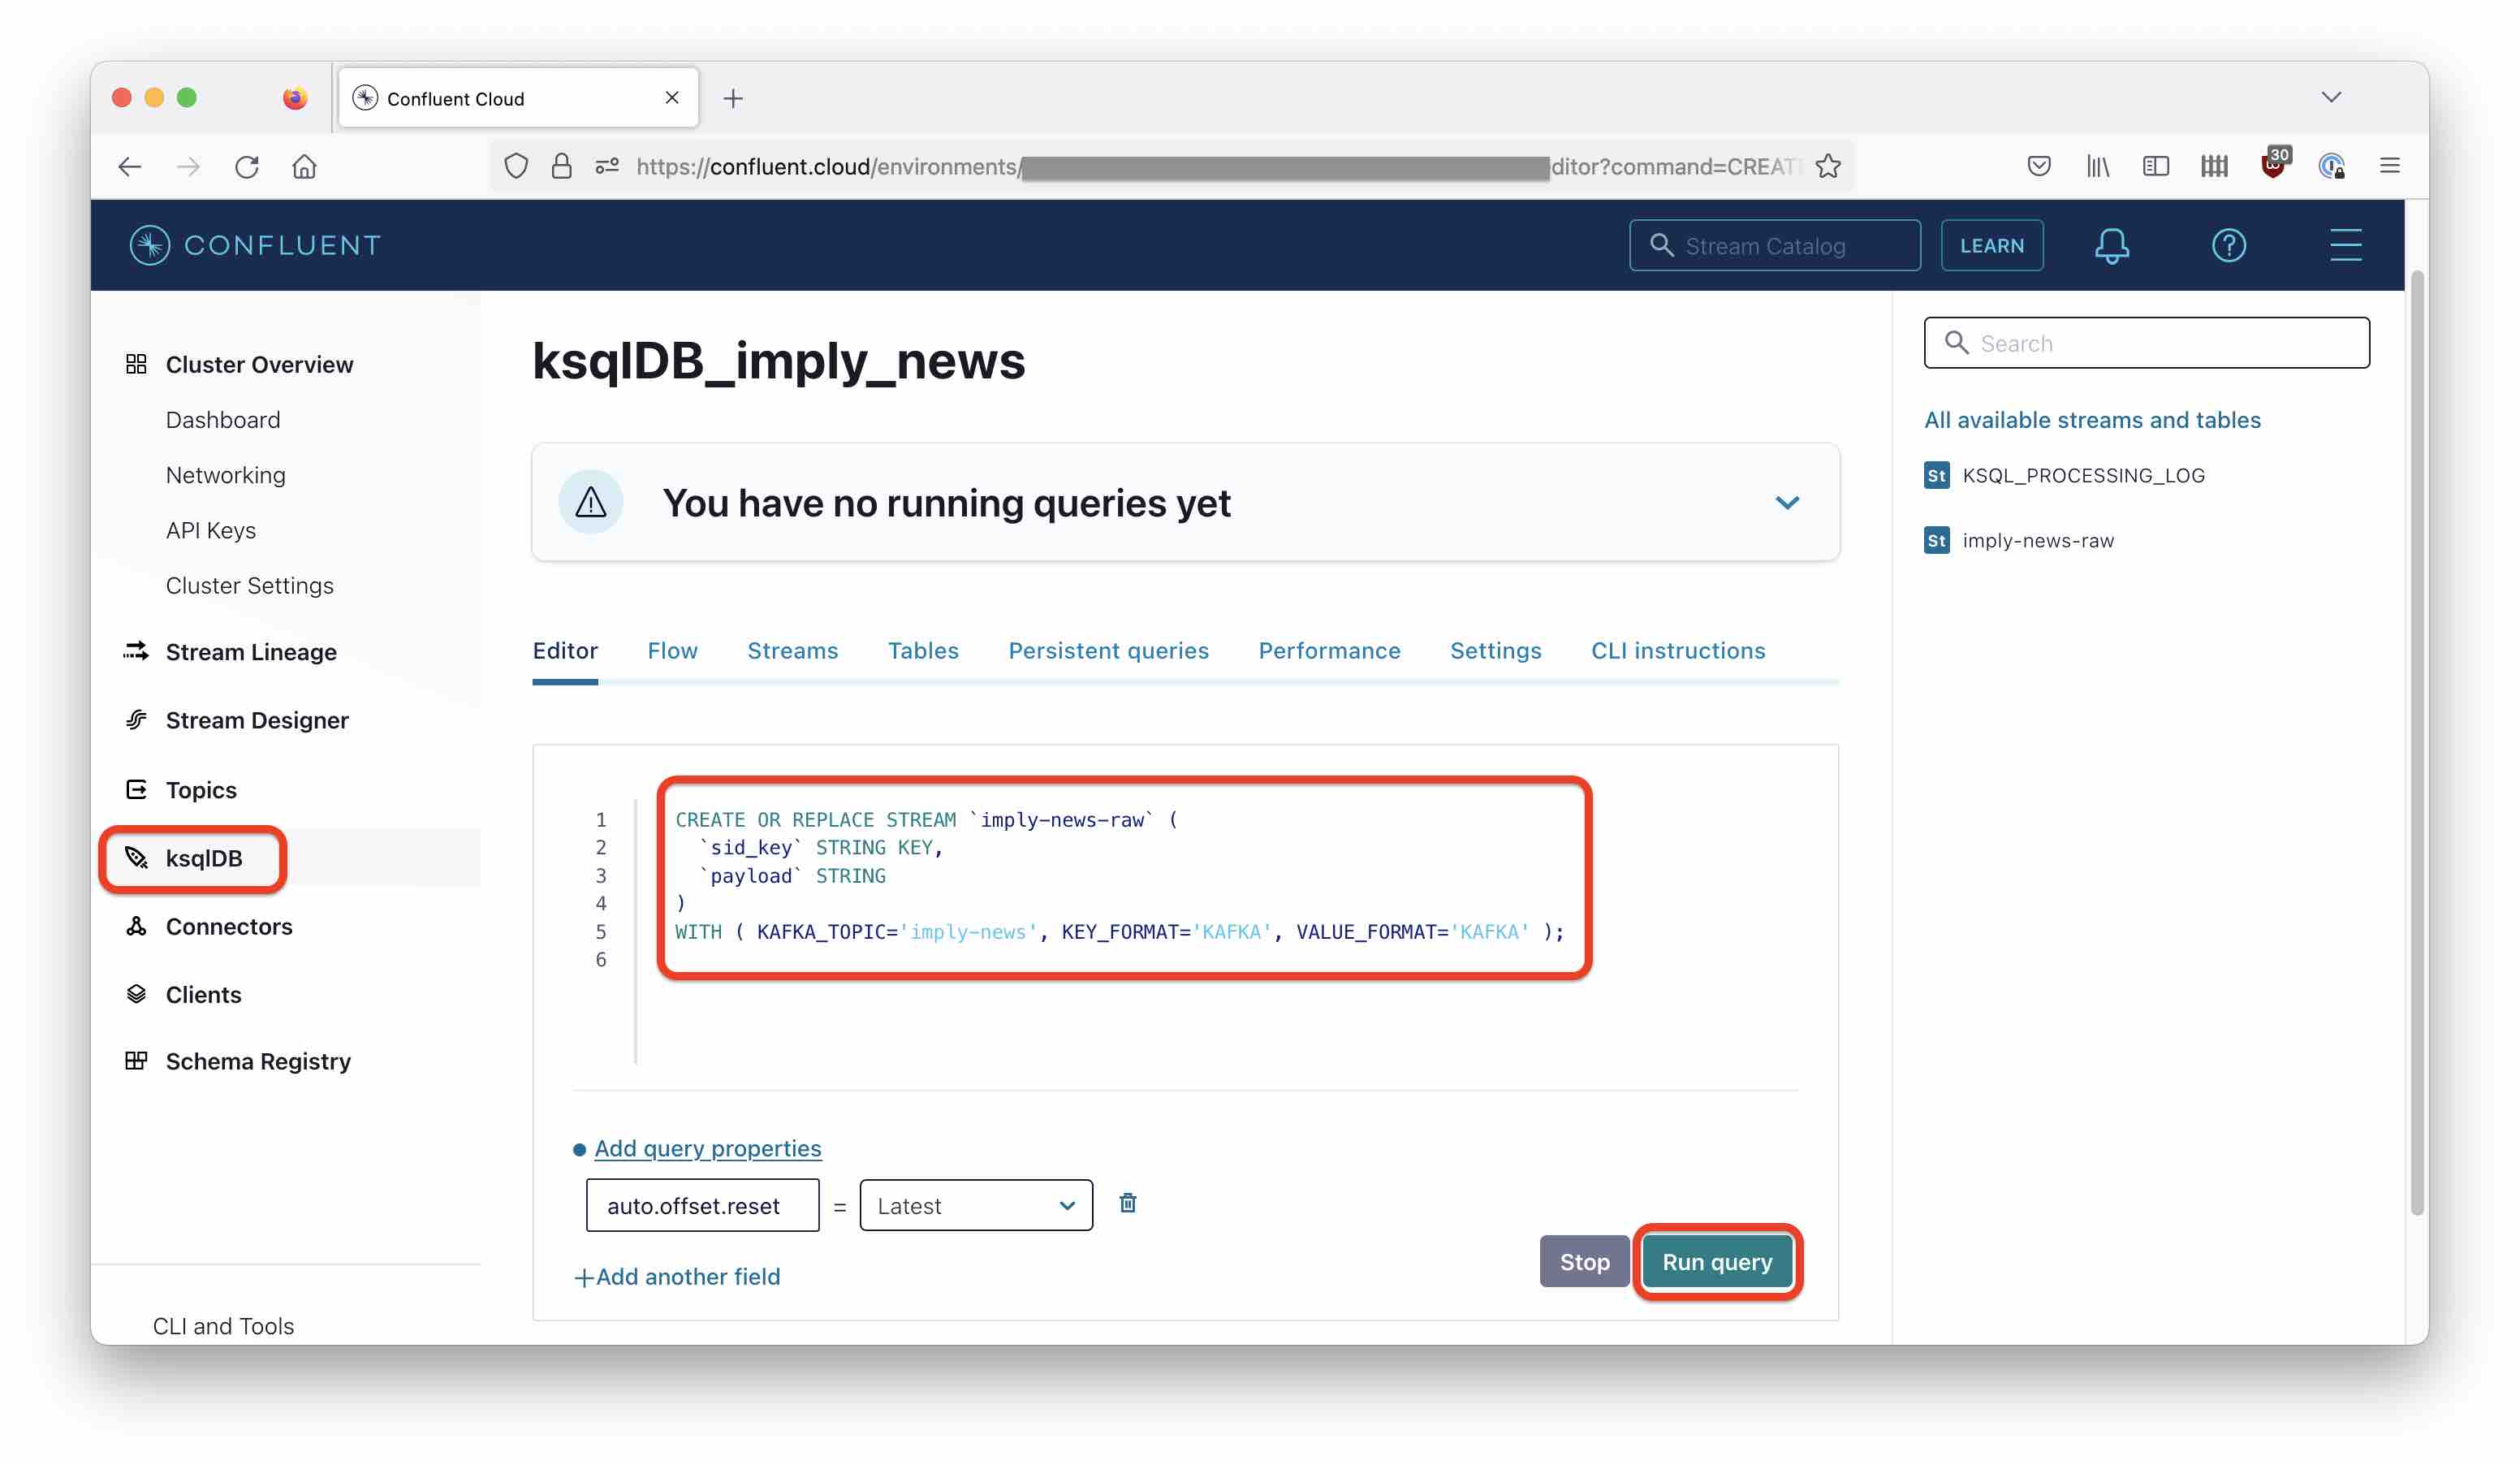Click the help question mark icon
The height and width of the screenshot is (1465, 2520).
[x=2229, y=244]
